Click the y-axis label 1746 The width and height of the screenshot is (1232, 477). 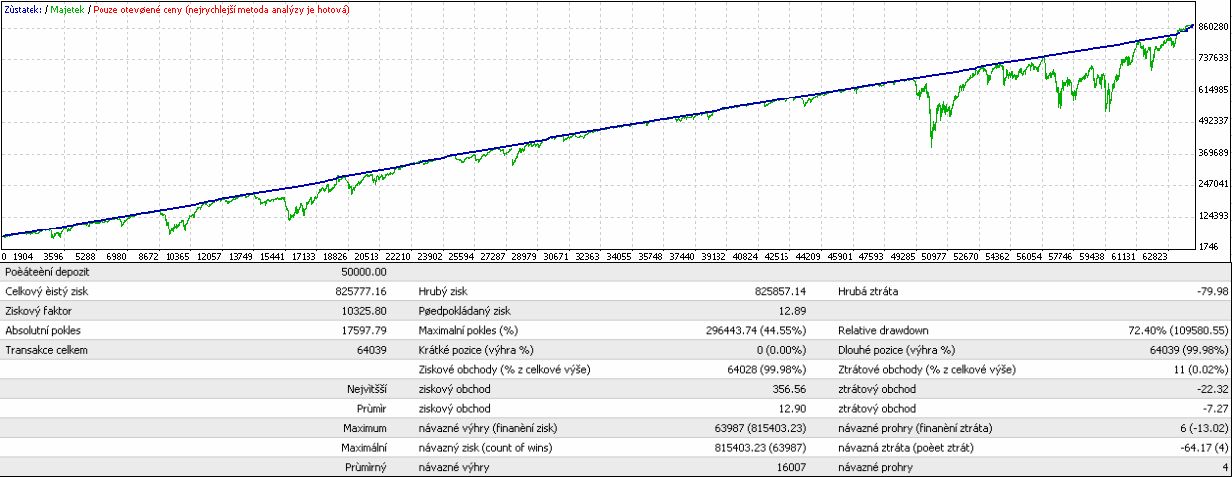tap(1207, 246)
